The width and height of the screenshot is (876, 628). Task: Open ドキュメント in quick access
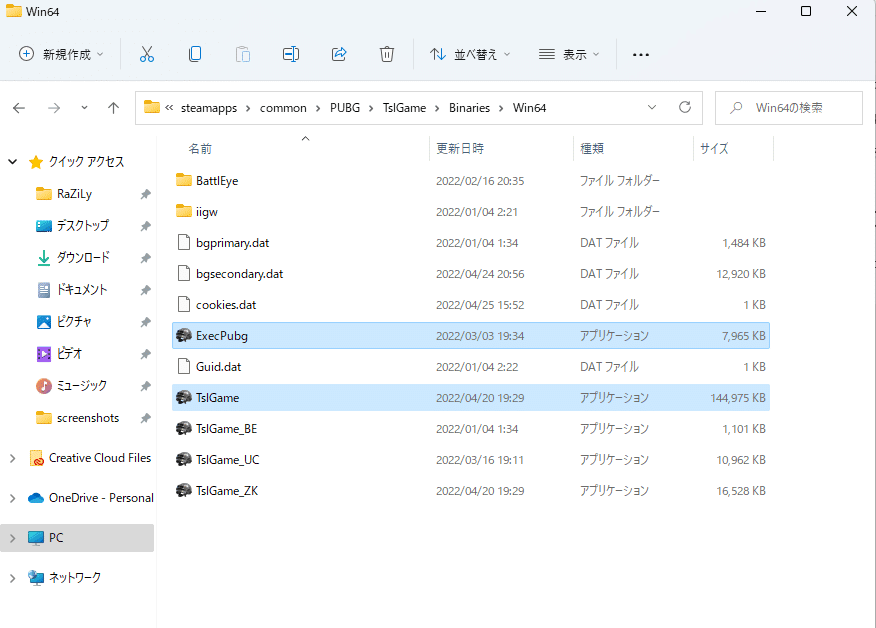(81, 289)
